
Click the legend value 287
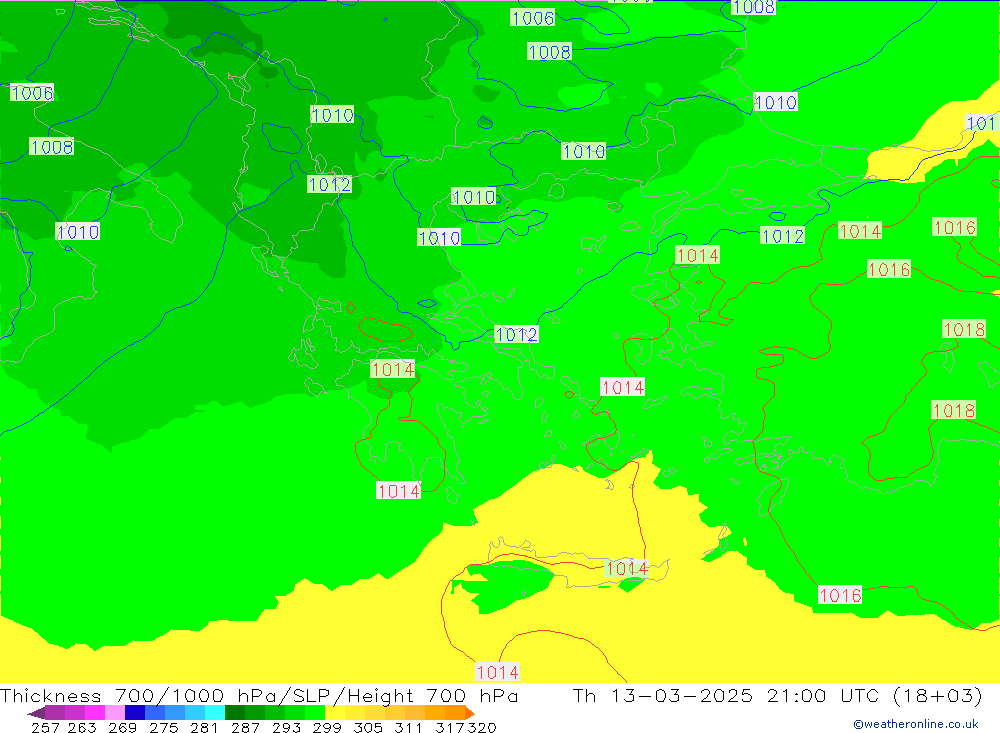pyautogui.click(x=246, y=727)
